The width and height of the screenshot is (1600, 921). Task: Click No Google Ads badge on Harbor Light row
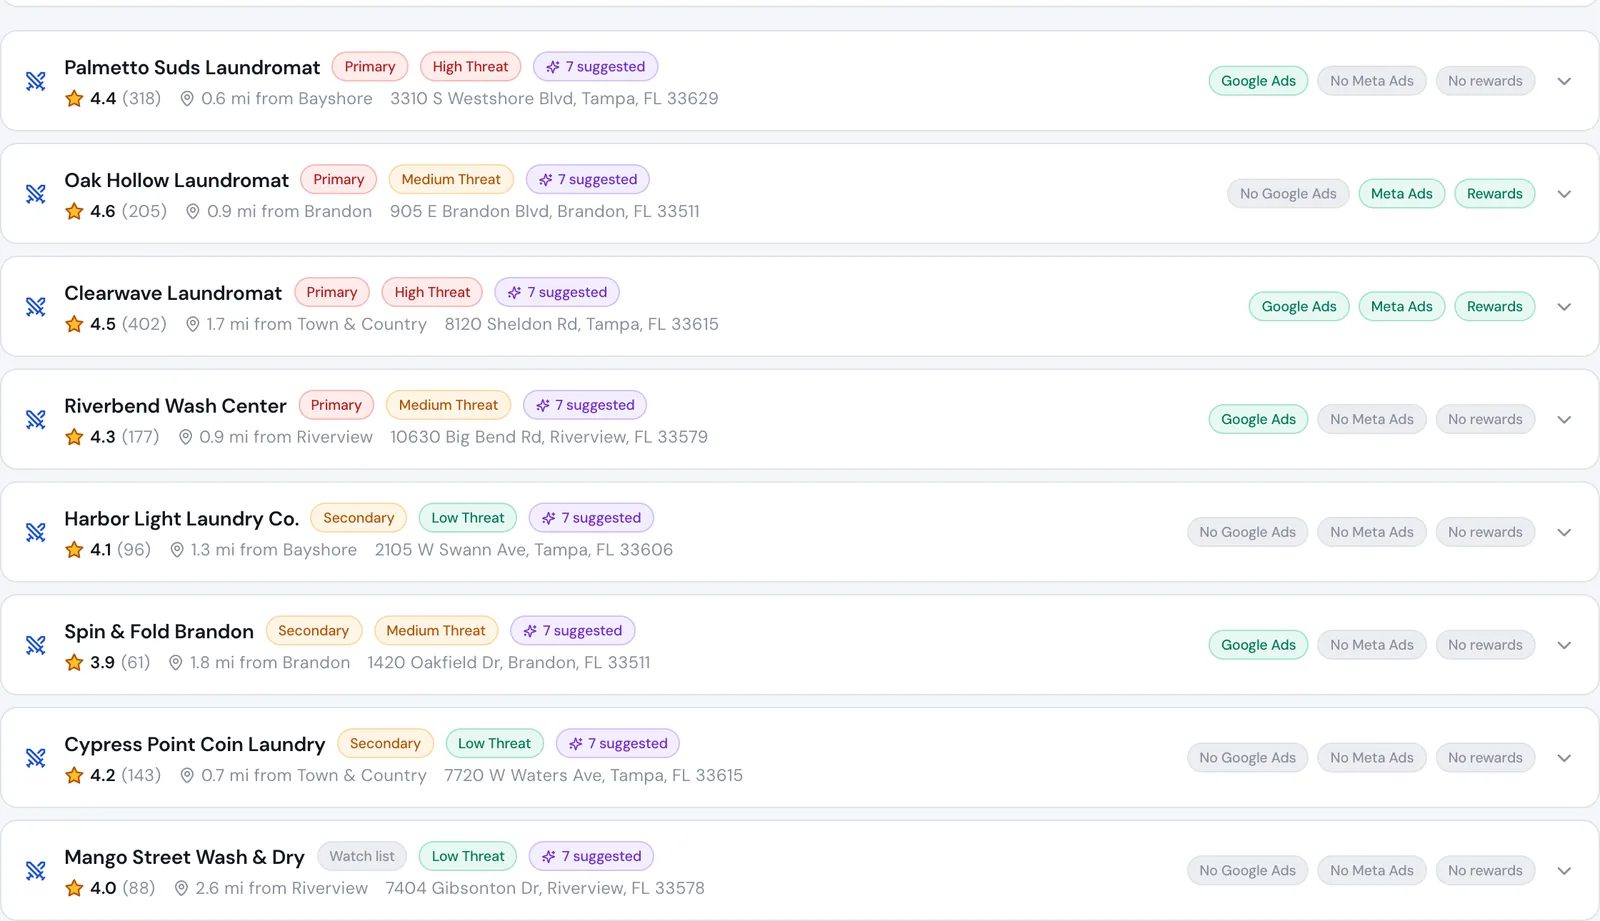(x=1247, y=532)
